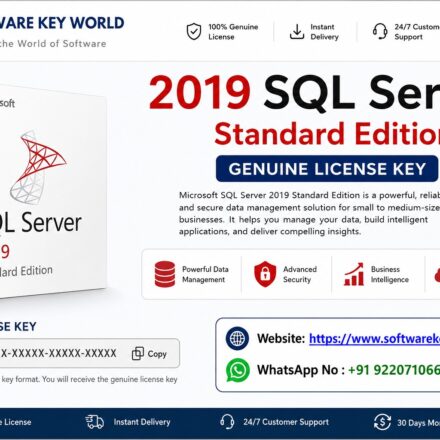Click the red database Powerful Data Management icon

click(x=165, y=274)
